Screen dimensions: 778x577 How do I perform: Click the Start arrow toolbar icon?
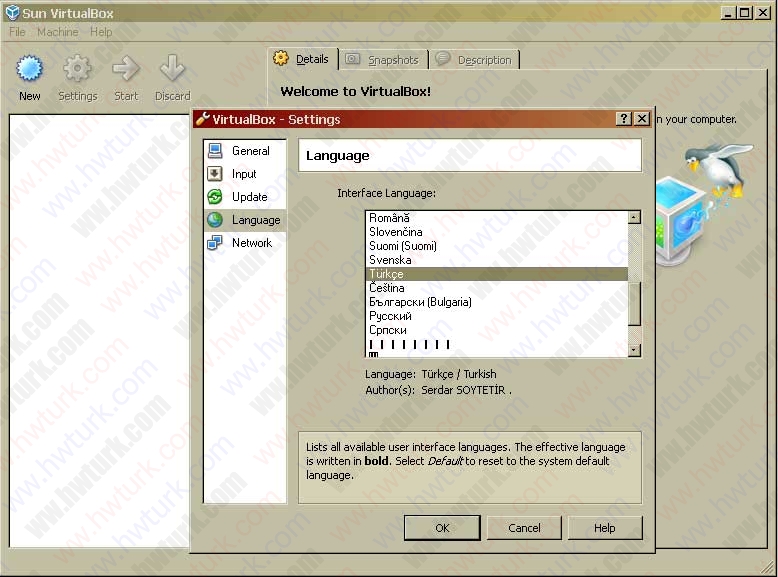(126, 68)
